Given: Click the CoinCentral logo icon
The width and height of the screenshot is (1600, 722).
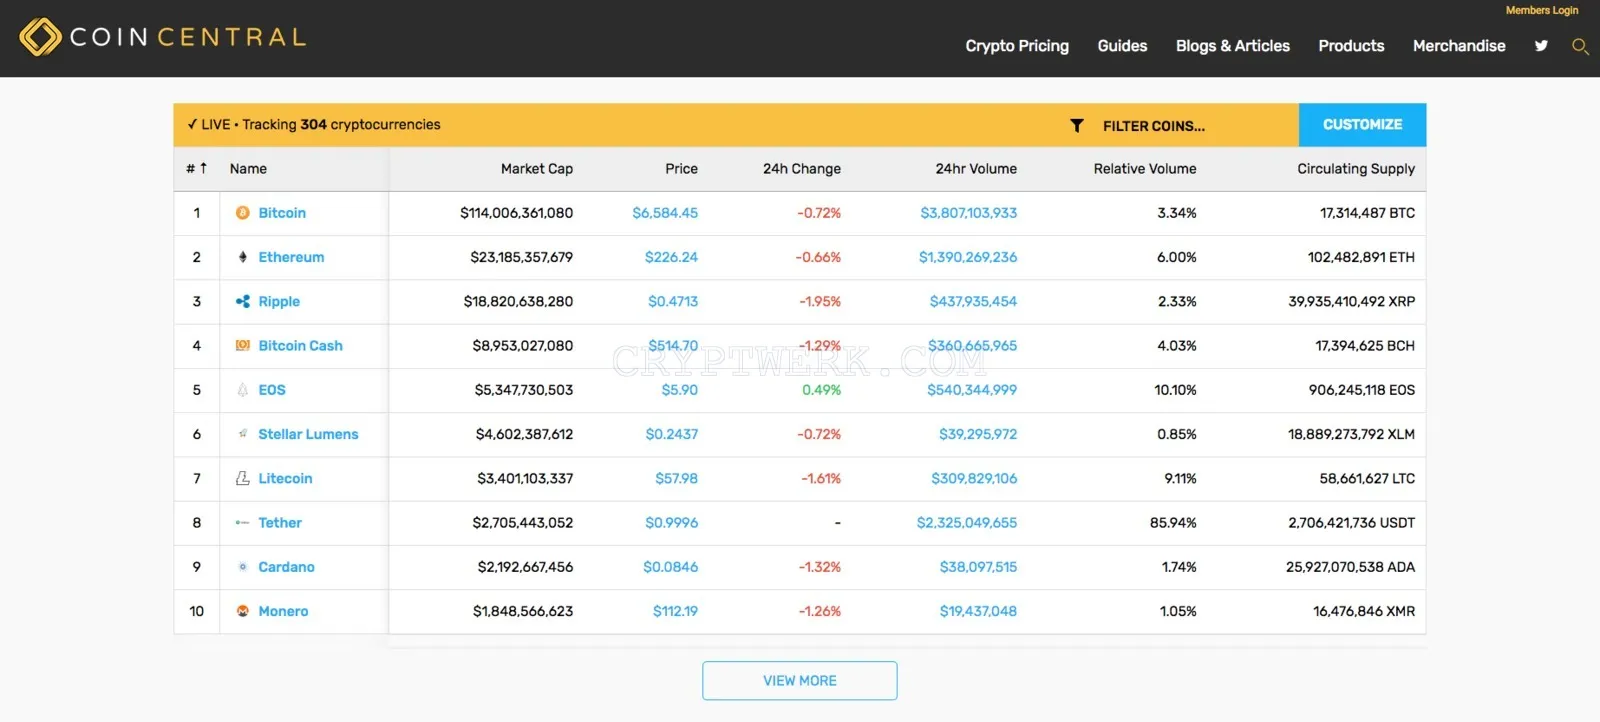Looking at the screenshot, I should pyautogui.click(x=41, y=37).
